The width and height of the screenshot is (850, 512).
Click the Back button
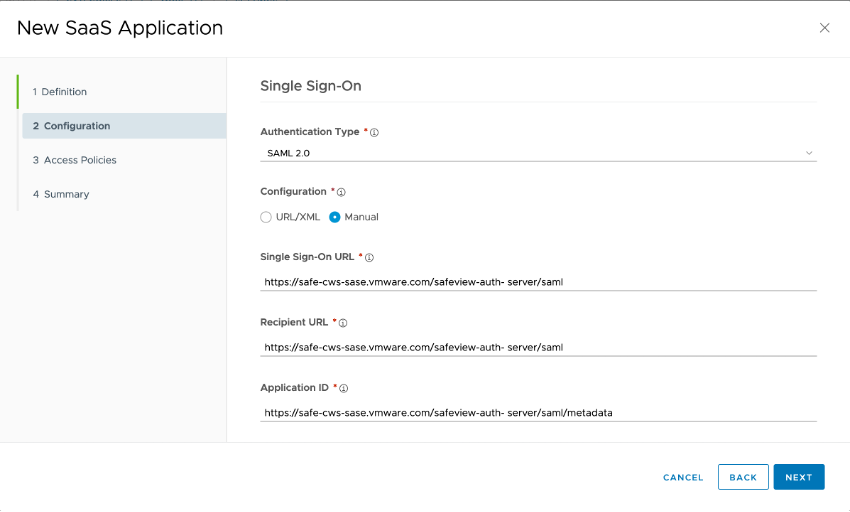[x=743, y=477]
